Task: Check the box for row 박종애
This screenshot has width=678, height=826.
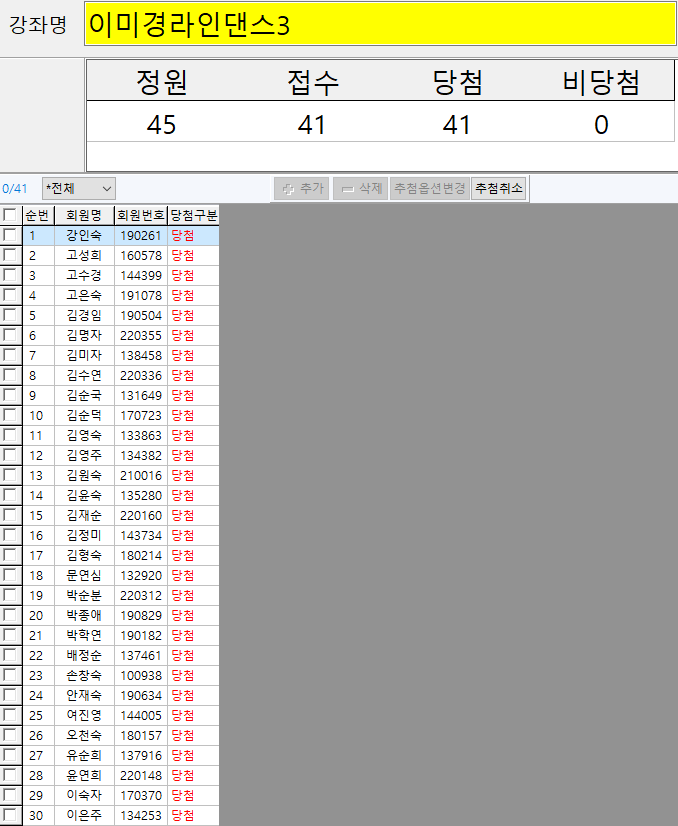Action: [x=9, y=615]
